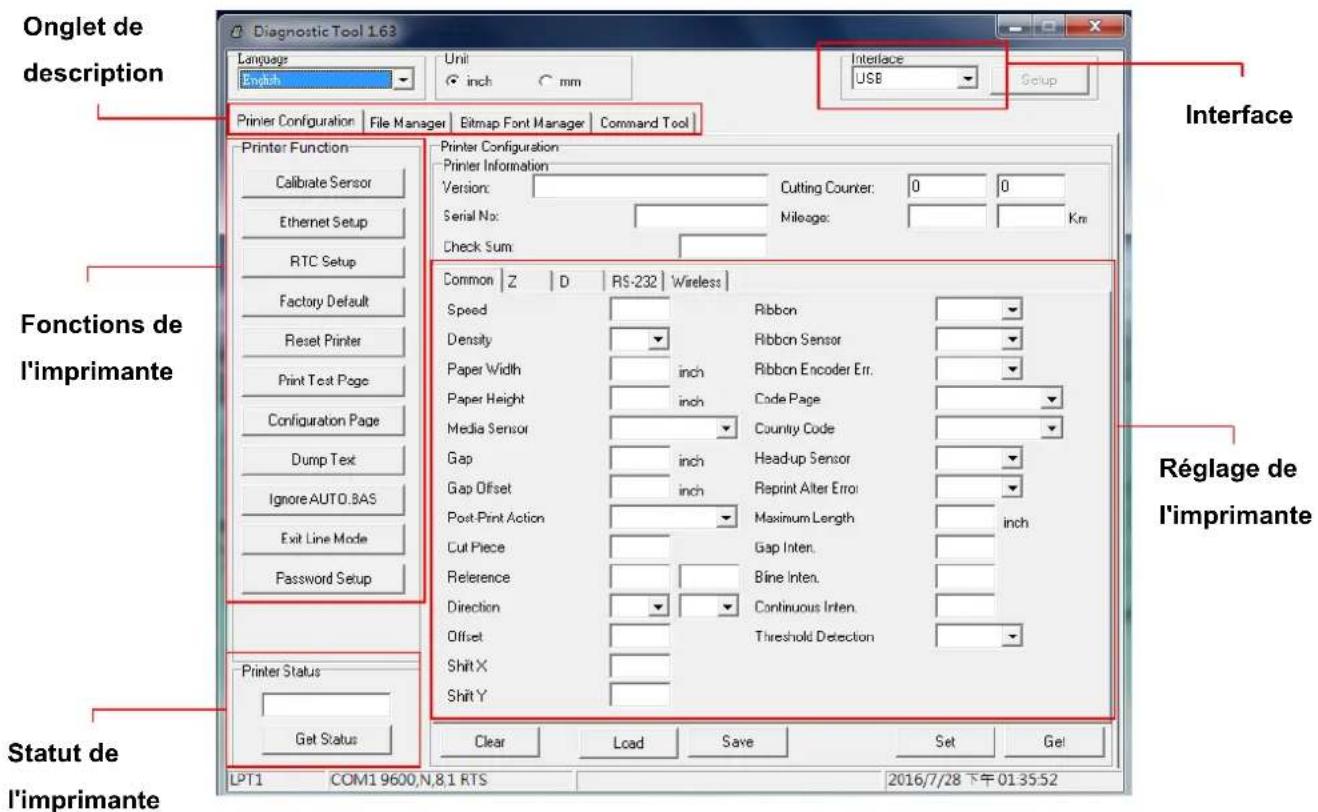
Task: Select the D settings tab
Action: 578,282
